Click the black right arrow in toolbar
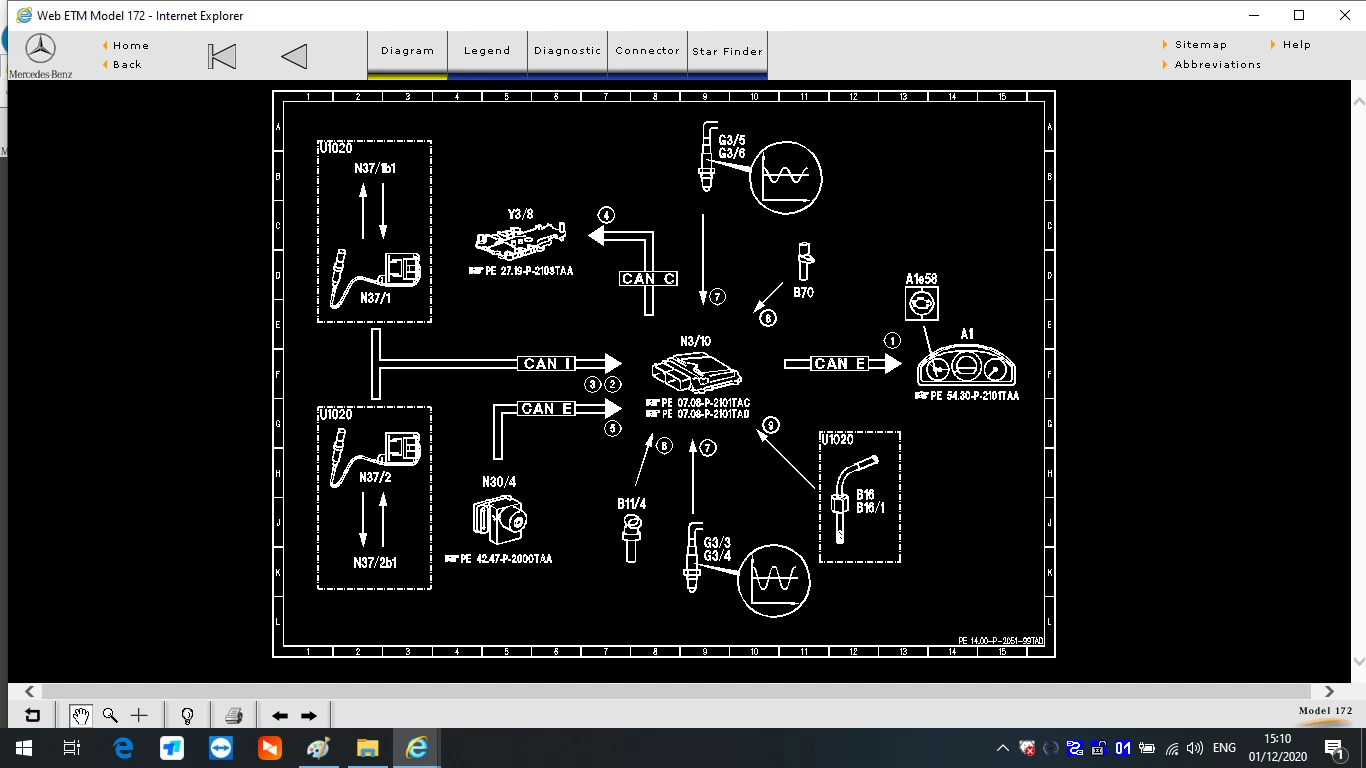Viewport: 1366px width, 768px height. (x=309, y=716)
